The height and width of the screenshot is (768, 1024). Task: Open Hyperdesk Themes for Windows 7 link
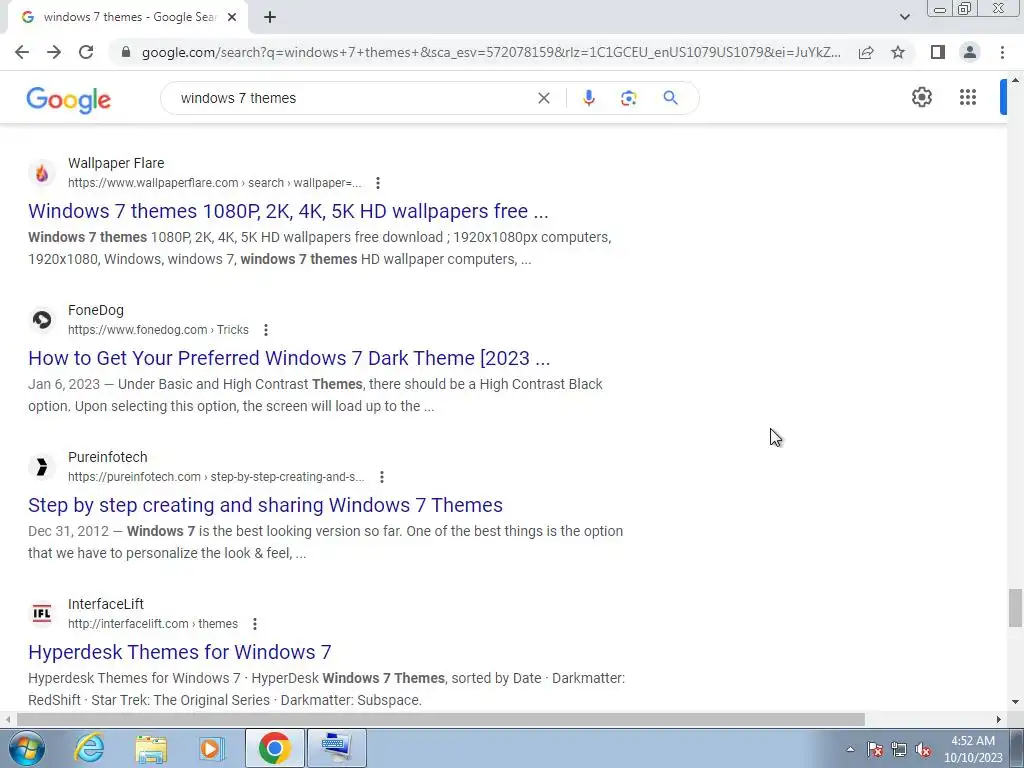click(x=180, y=652)
